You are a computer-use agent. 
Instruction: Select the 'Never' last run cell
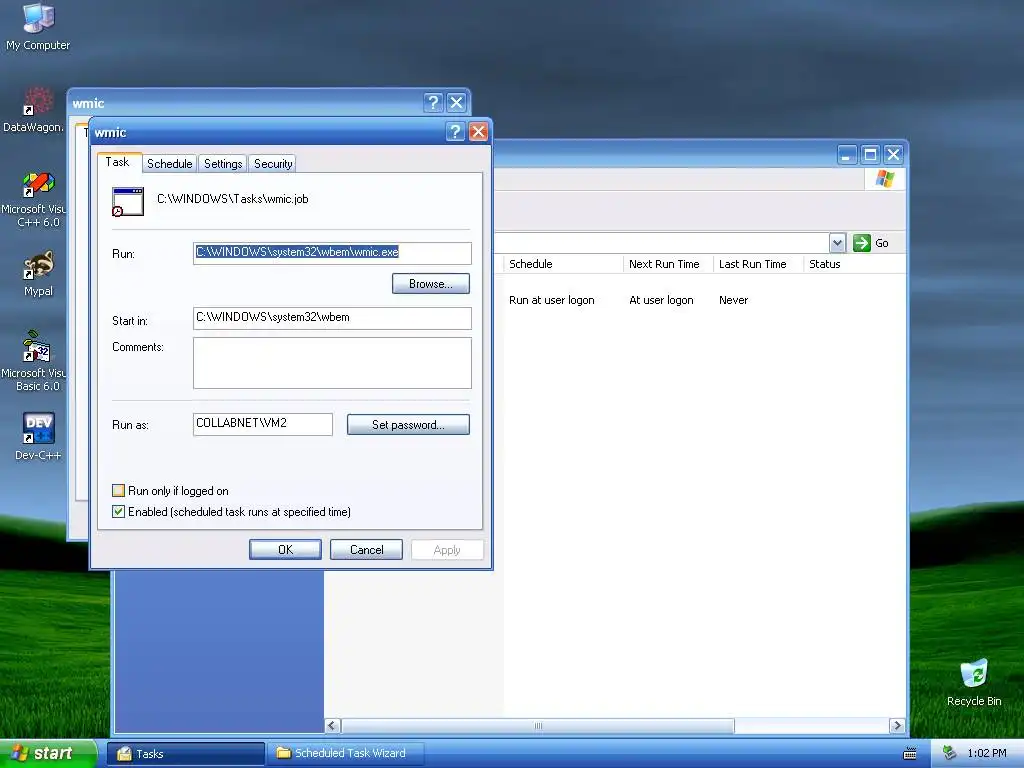(x=733, y=300)
